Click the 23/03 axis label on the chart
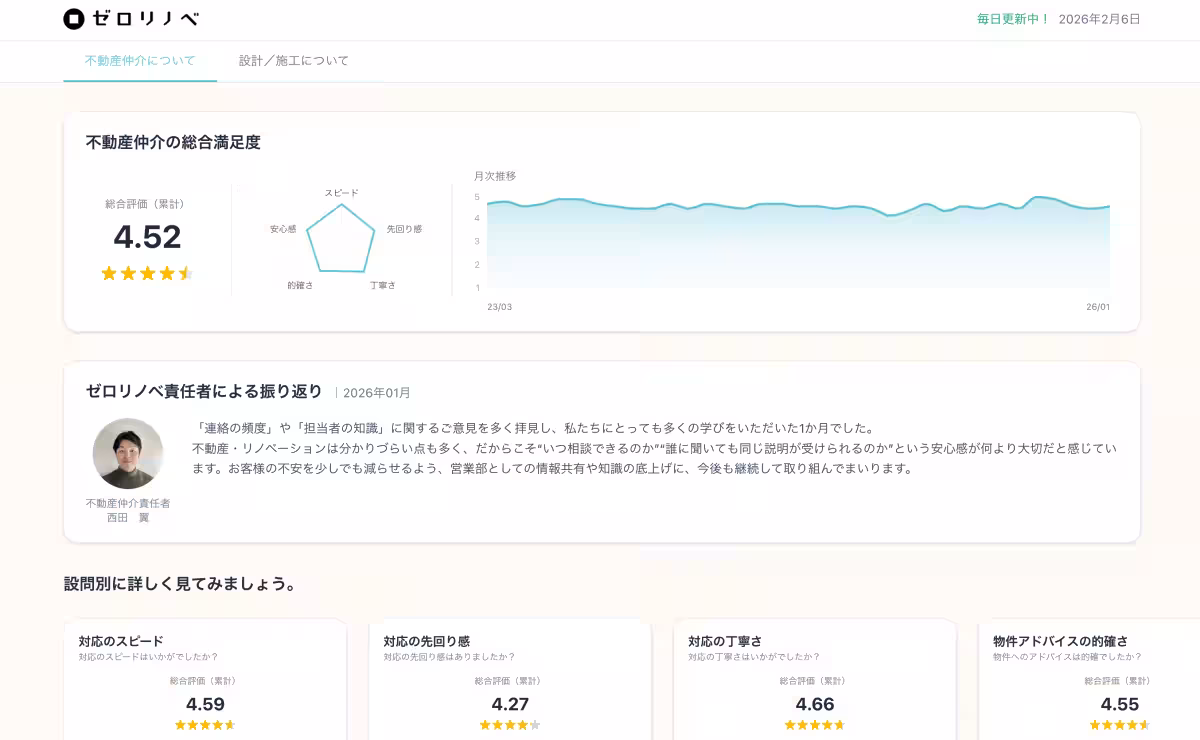 pos(501,308)
